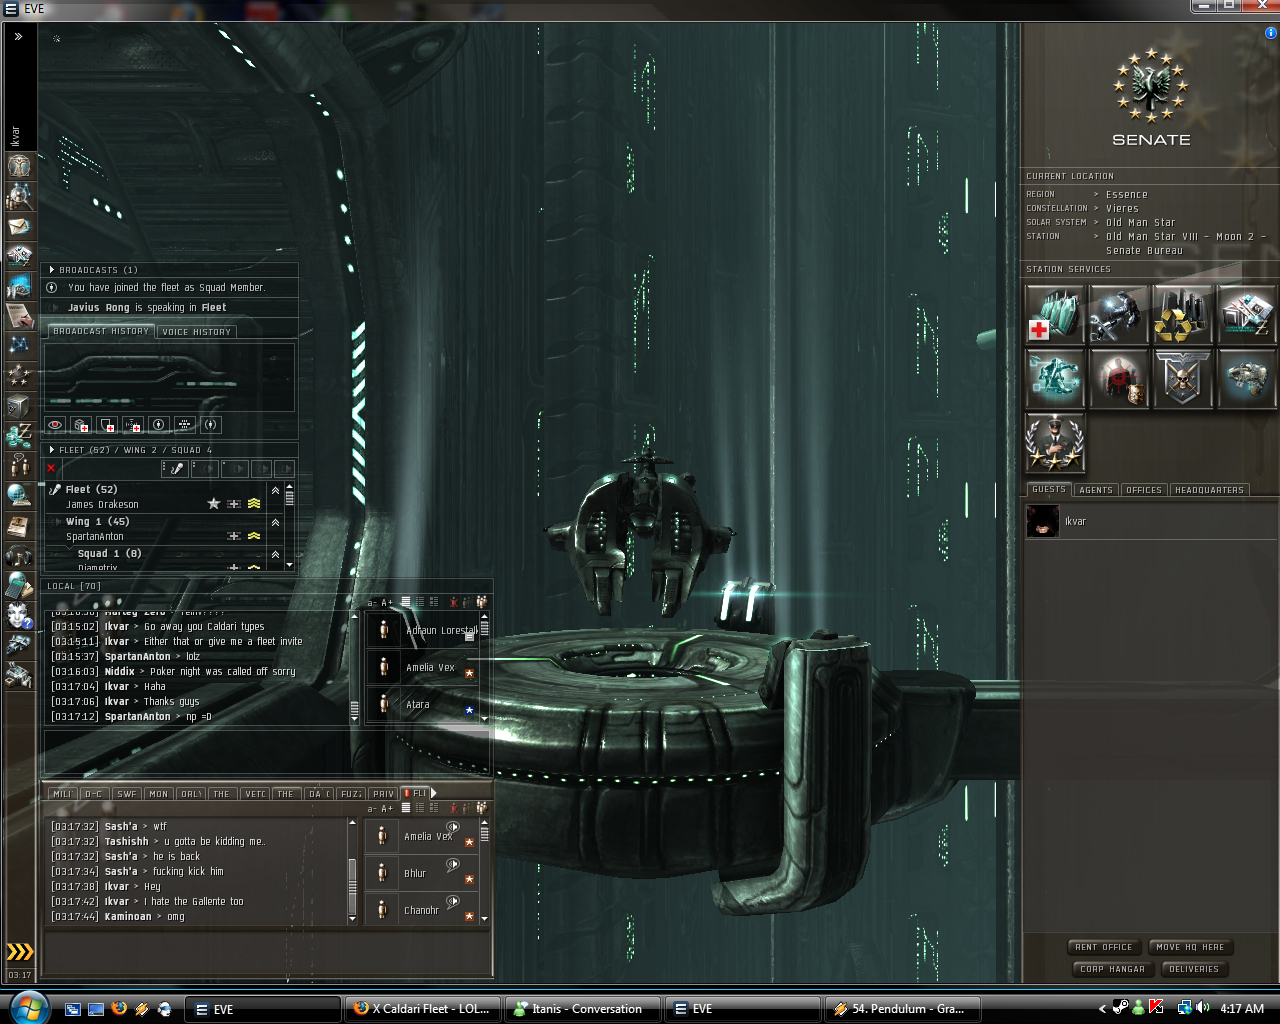Image resolution: width=1280 pixels, height=1024 pixels.
Task: Click the blue info icon above Senate logo
Action: tap(1271, 33)
